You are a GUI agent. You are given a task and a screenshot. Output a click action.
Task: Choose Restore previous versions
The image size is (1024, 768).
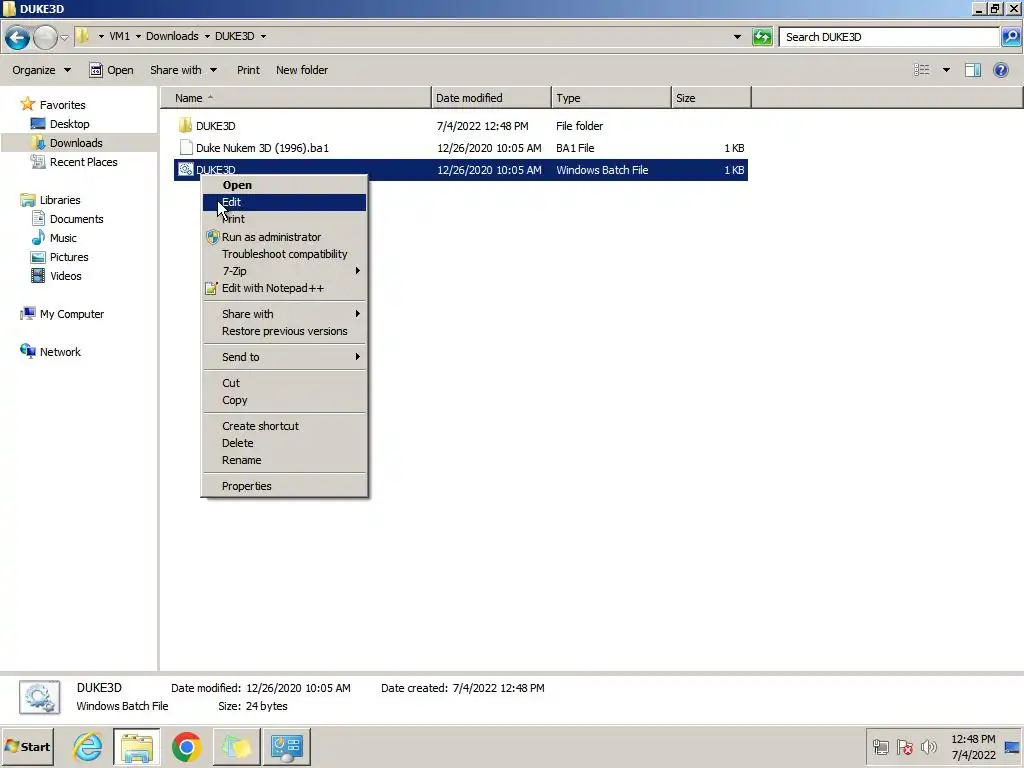click(284, 331)
